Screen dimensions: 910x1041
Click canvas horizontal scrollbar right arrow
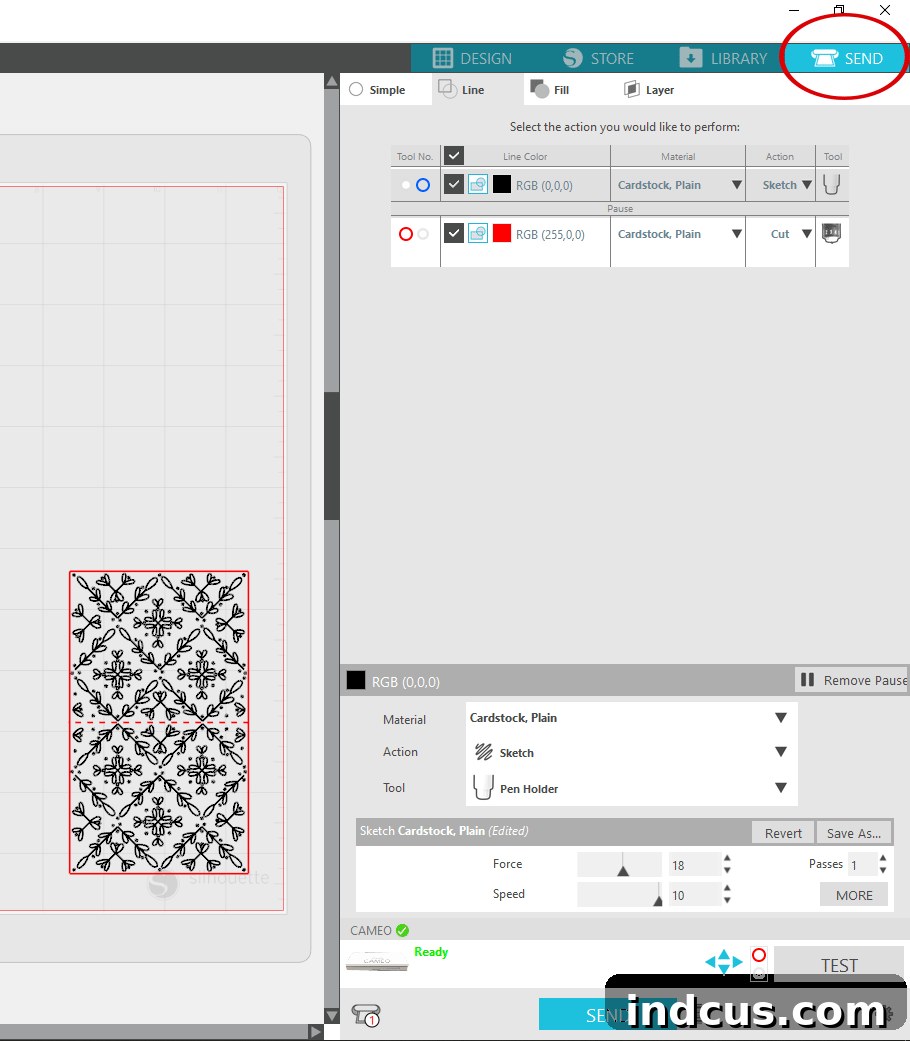[317, 1032]
